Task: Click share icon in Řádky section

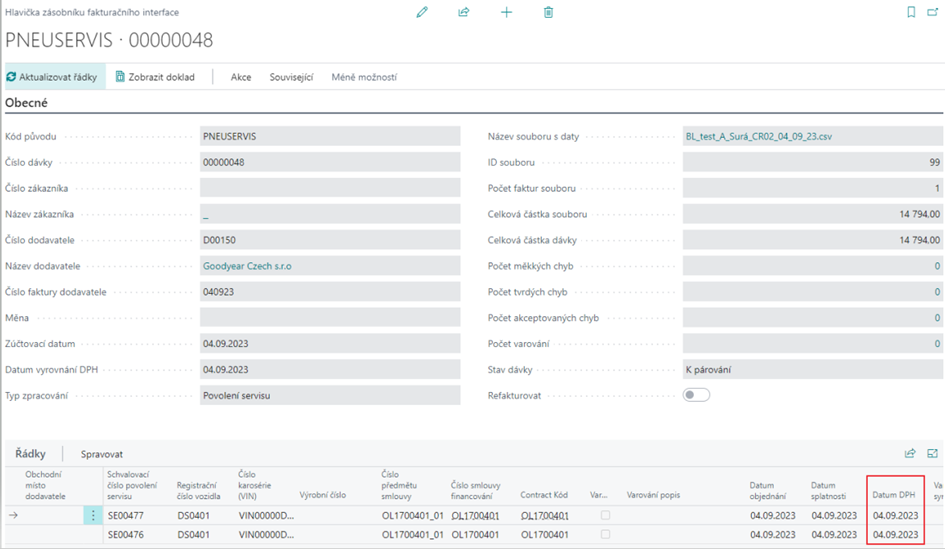Action: coord(910,453)
